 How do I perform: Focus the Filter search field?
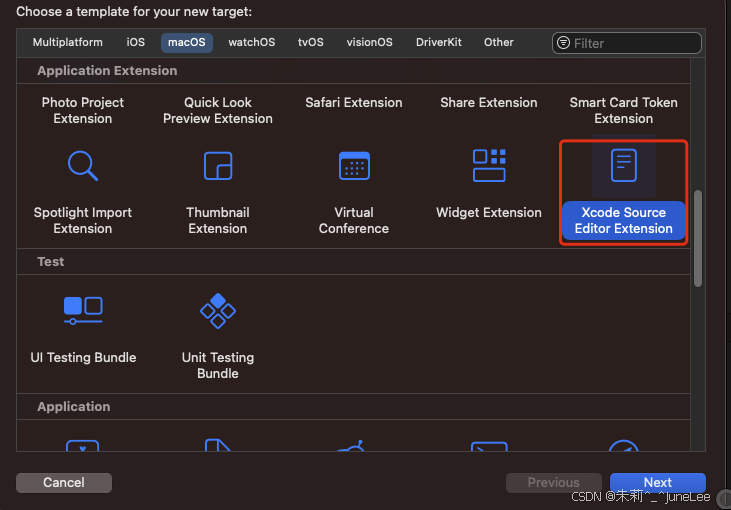627,43
